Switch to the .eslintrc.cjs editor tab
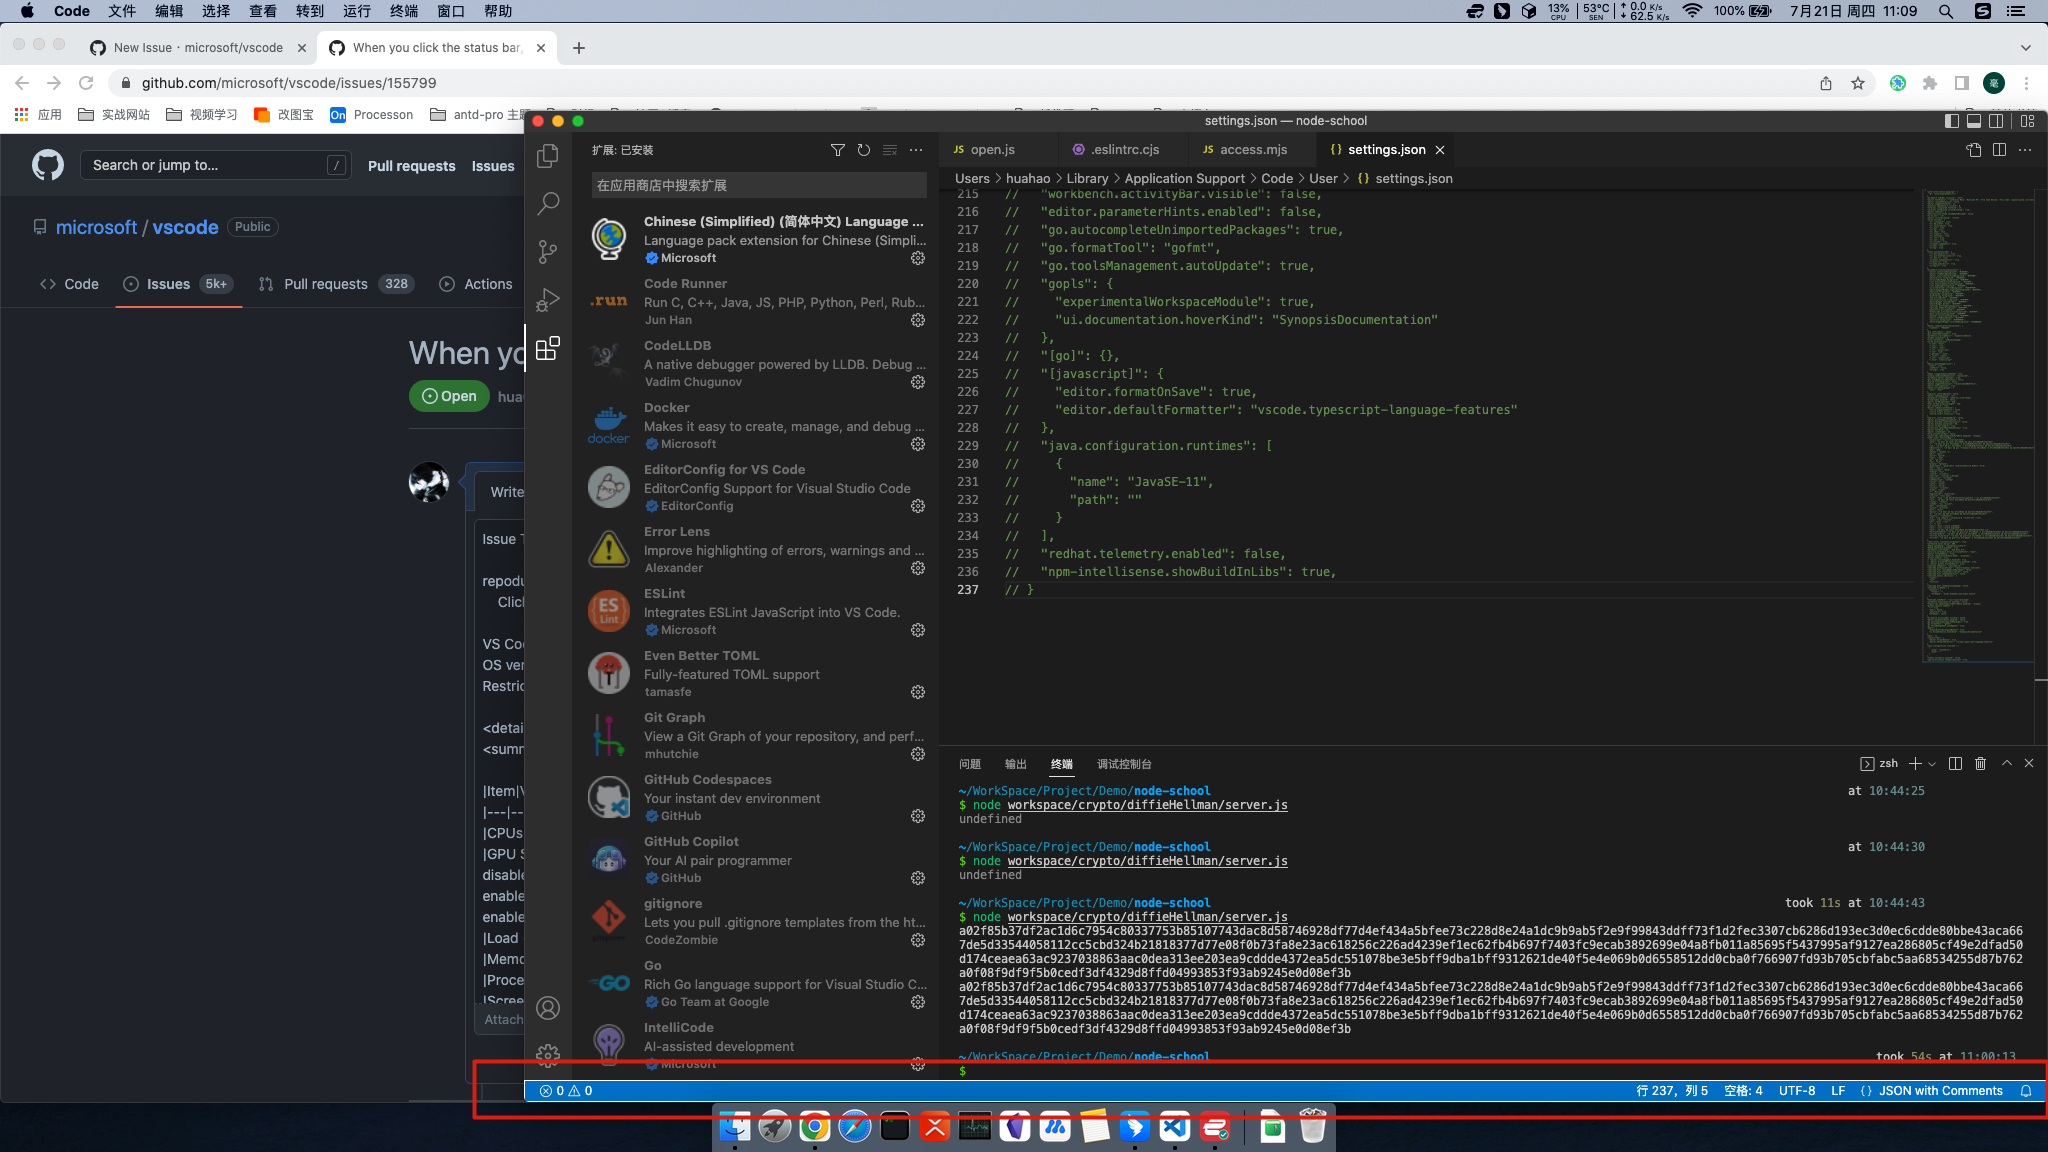This screenshot has height=1152, width=2048. (x=1123, y=149)
